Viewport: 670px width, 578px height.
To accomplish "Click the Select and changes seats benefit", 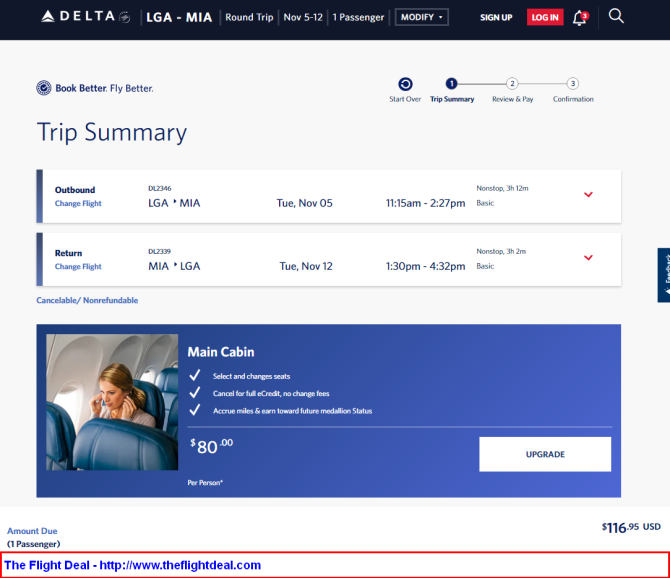I will click(251, 376).
